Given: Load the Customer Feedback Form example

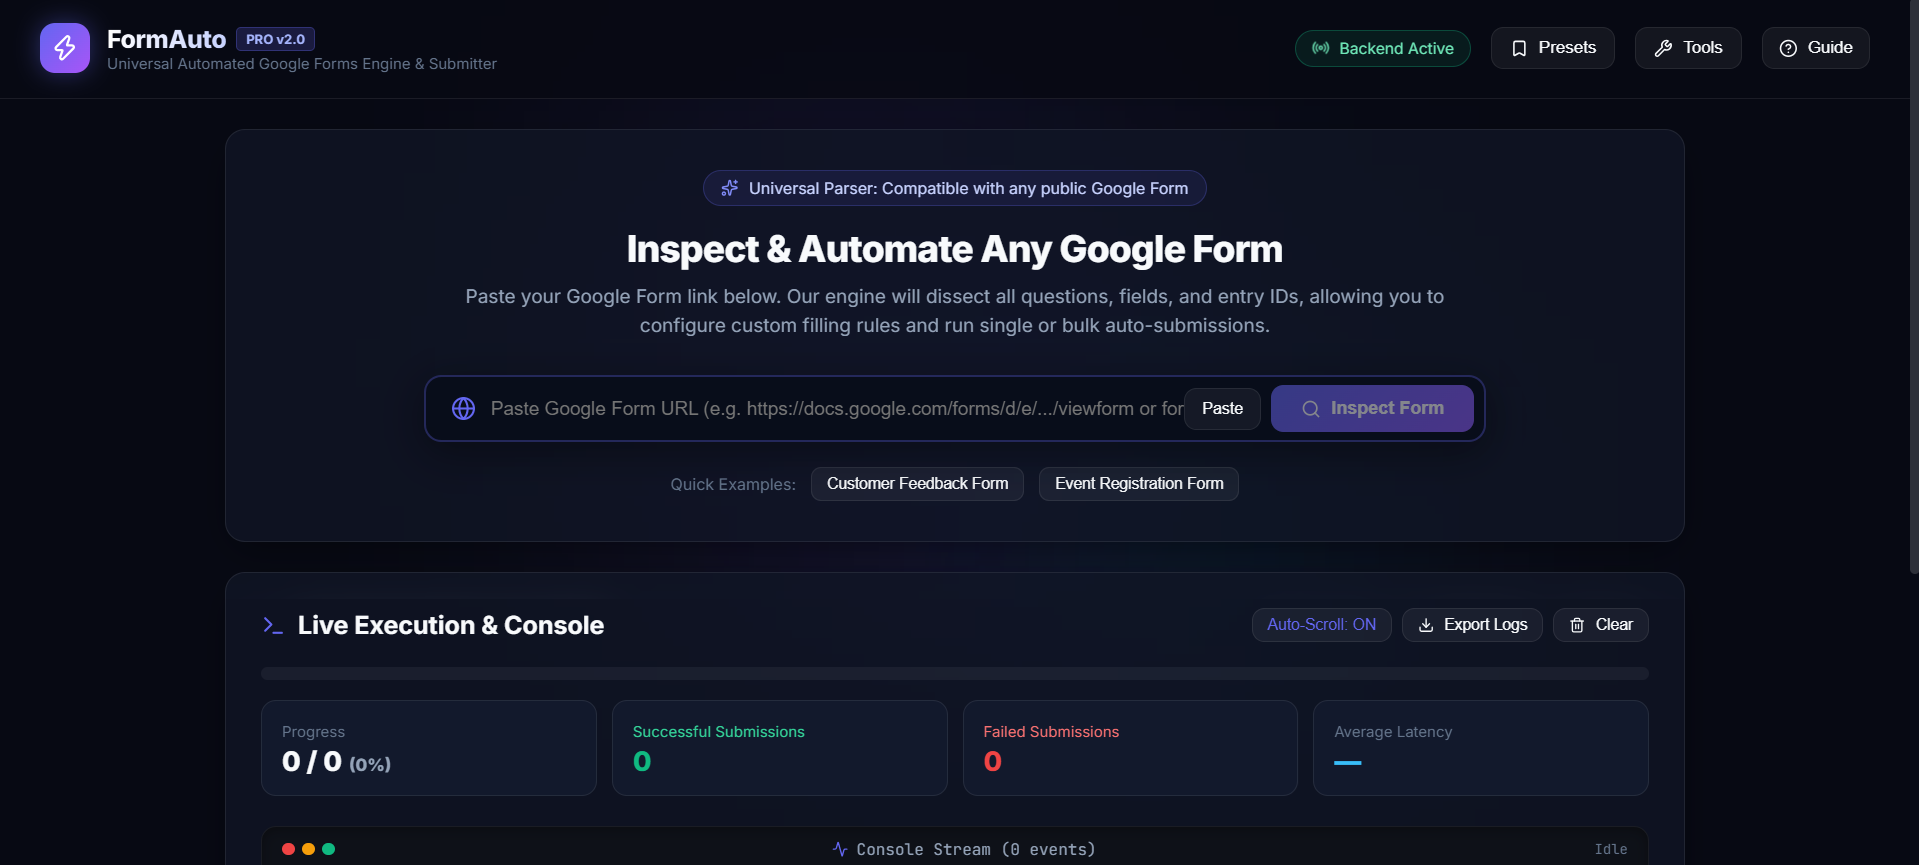Looking at the screenshot, I should [917, 484].
